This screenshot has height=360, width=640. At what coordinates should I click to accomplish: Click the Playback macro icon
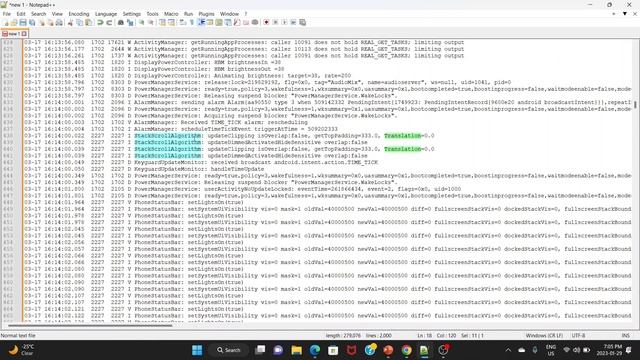pos(284,22)
